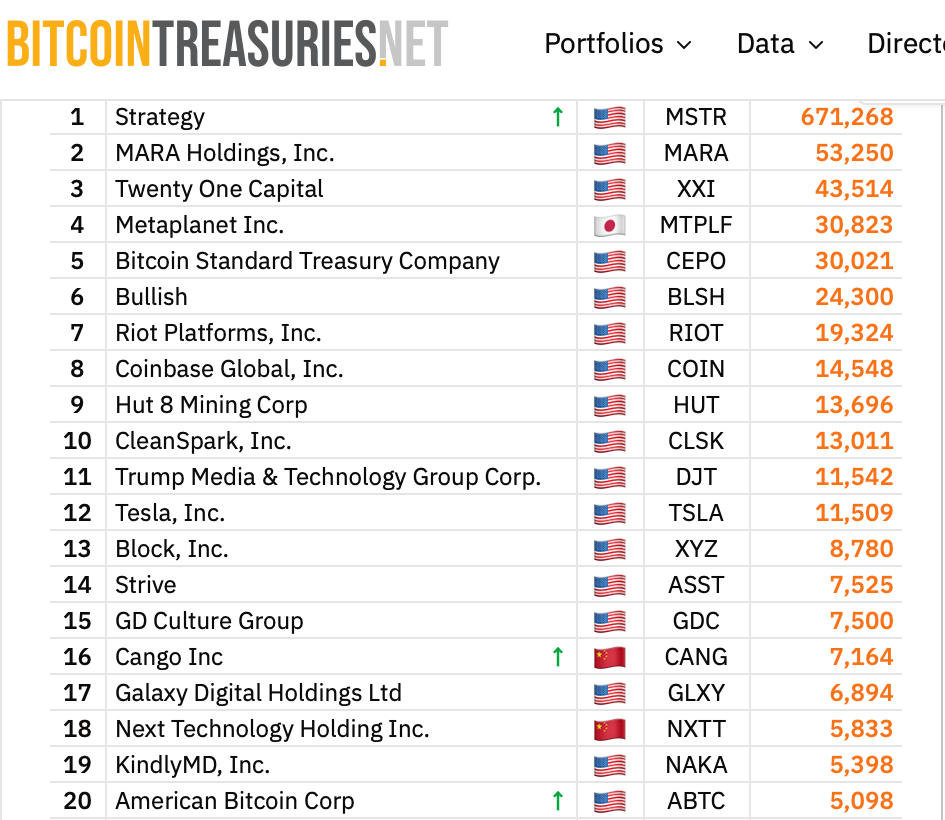The image size is (945, 820).
Task: Click the green up arrow beside Strategy
Action: point(557,117)
